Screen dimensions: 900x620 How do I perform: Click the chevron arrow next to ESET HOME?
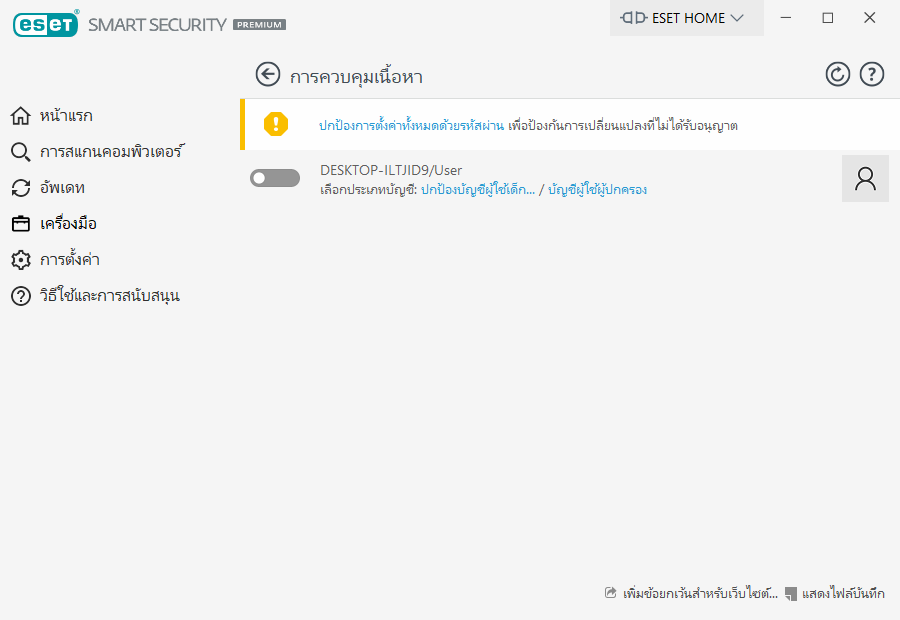[x=737, y=18]
